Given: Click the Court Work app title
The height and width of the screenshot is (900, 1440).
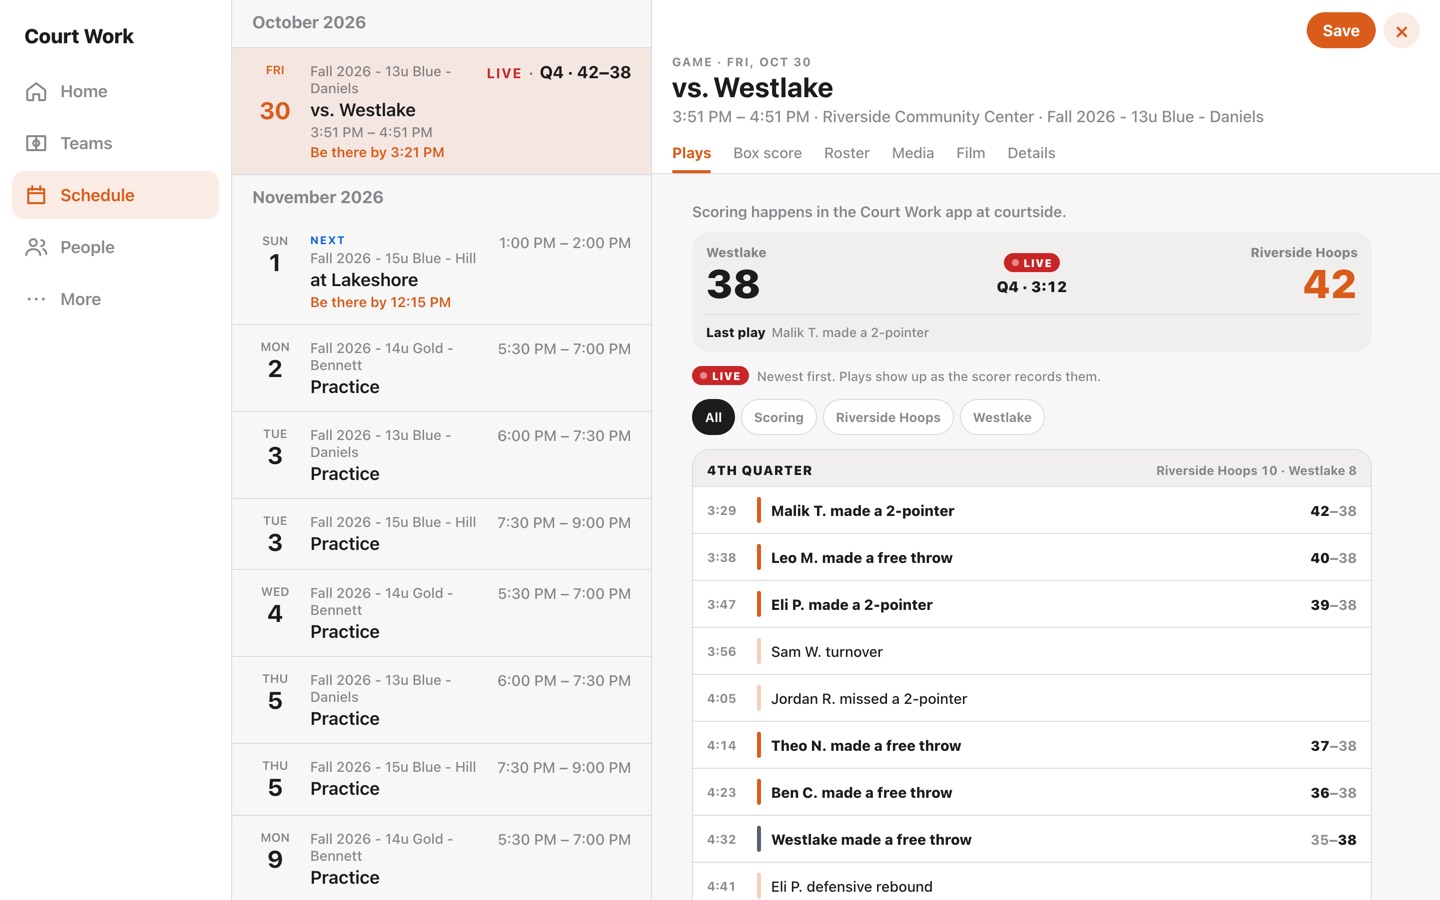Looking at the screenshot, I should coord(79,36).
